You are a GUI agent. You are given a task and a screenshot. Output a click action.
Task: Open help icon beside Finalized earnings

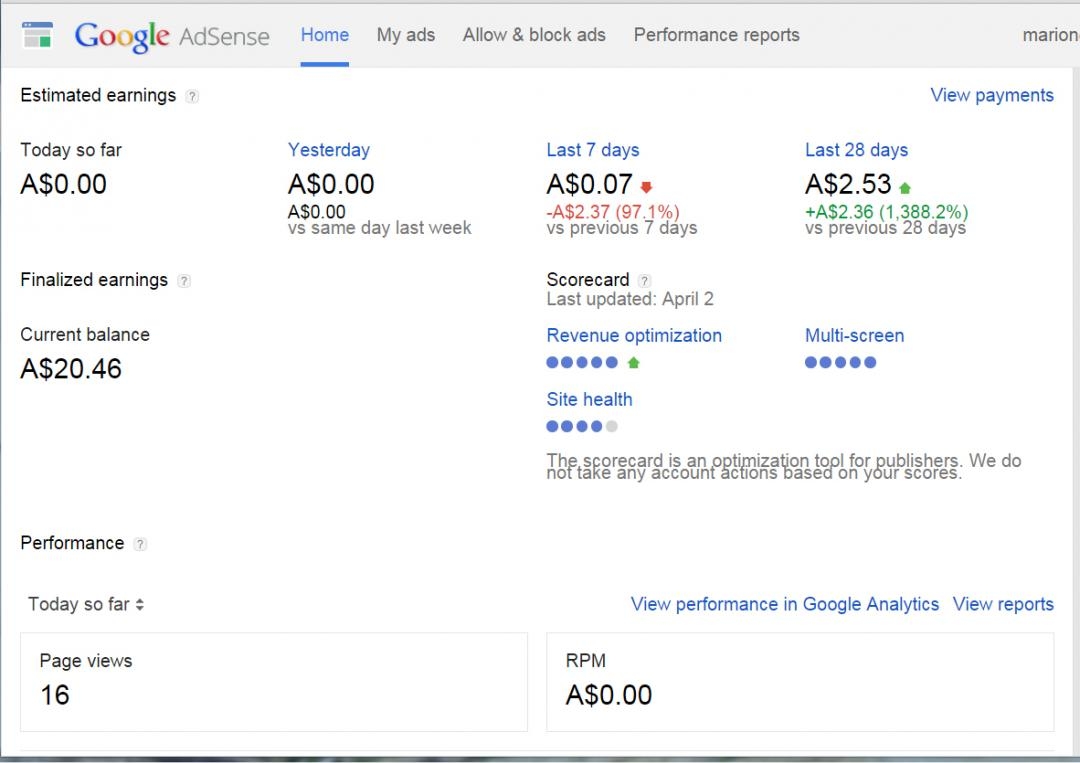coord(184,281)
